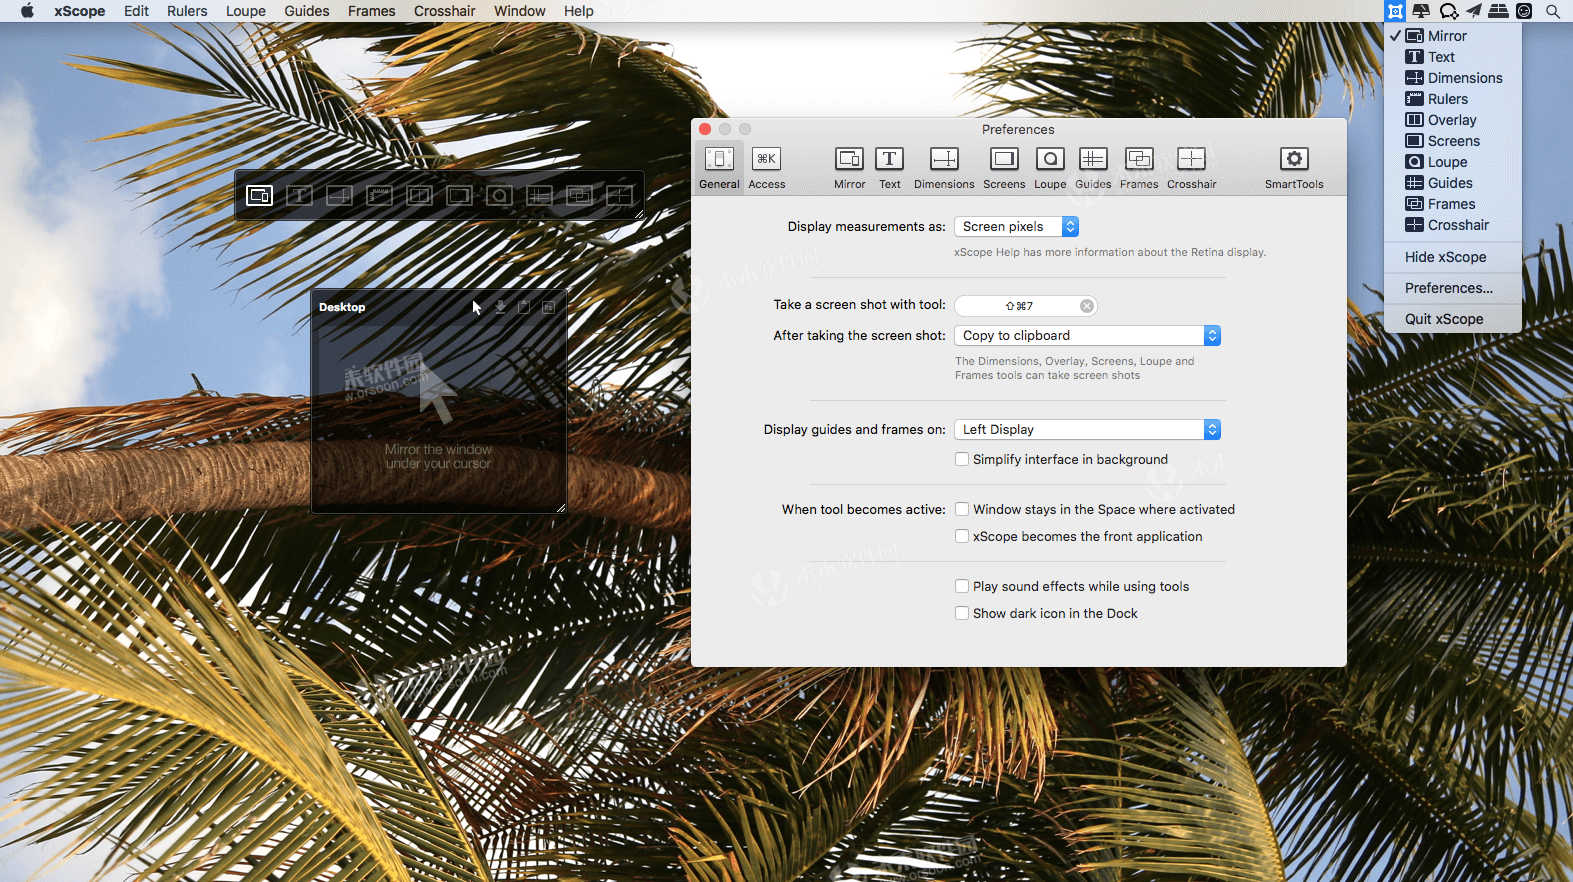The width and height of the screenshot is (1573, 882).
Task: Choose Guides in the status menu
Action: pyautogui.click(x=1453, y=183)
